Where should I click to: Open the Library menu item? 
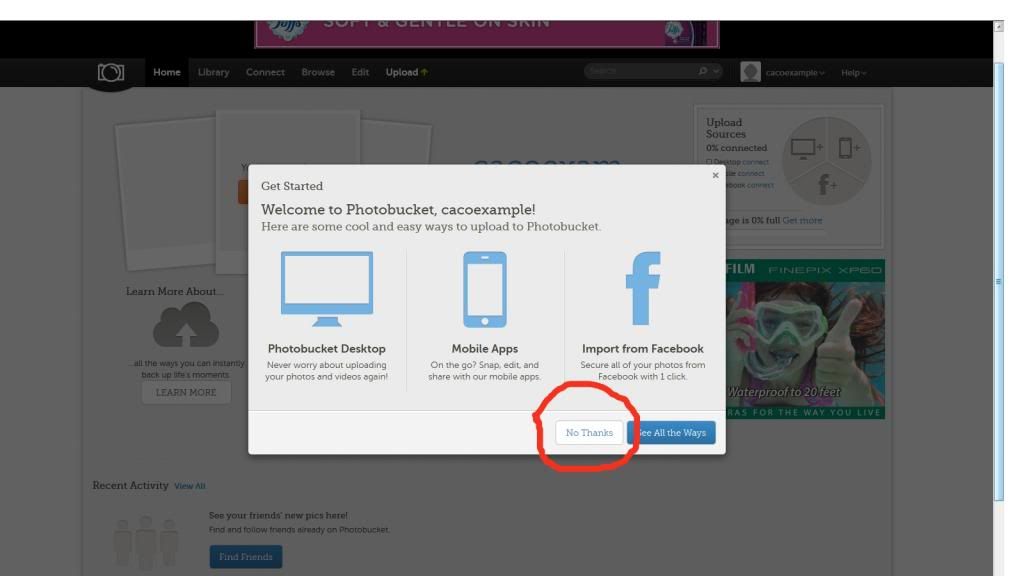tap(214, 72)
